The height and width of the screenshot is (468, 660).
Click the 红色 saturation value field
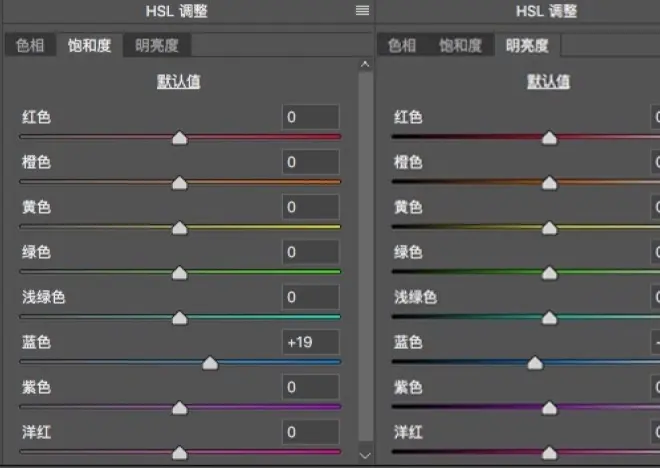(x=311, y=117)
